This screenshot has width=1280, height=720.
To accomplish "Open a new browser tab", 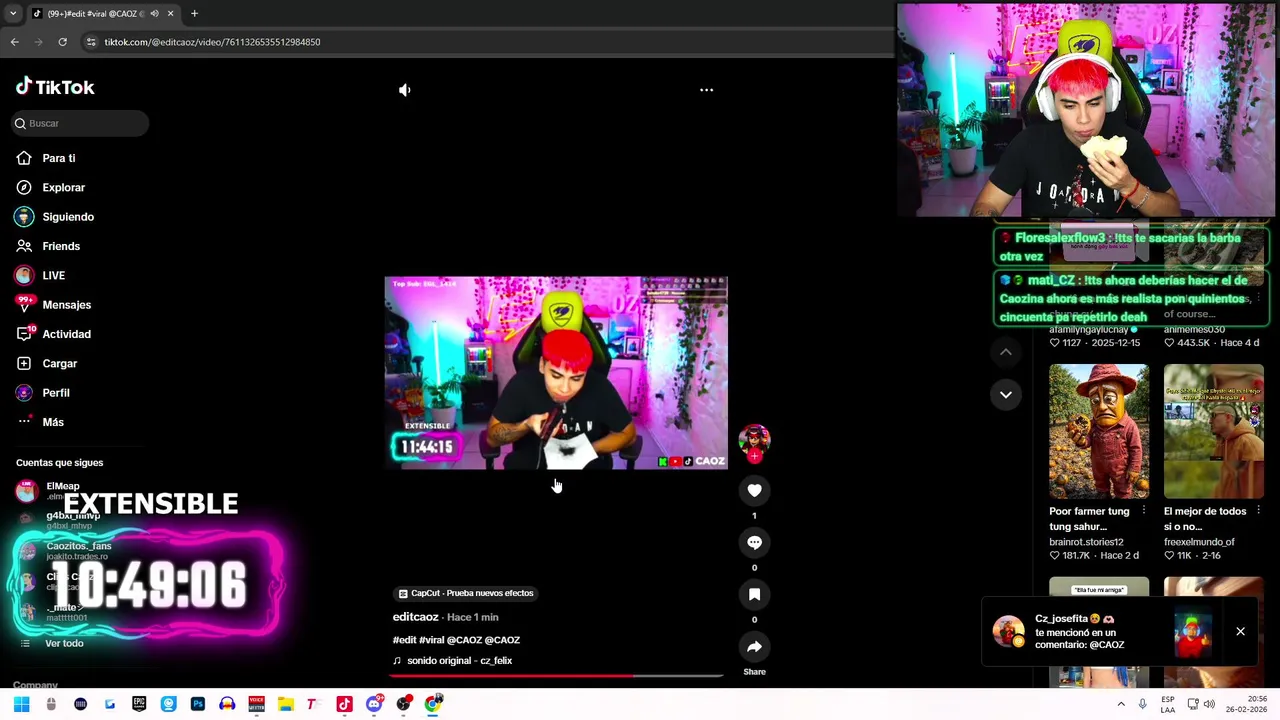I will click(x=194, y=14).
